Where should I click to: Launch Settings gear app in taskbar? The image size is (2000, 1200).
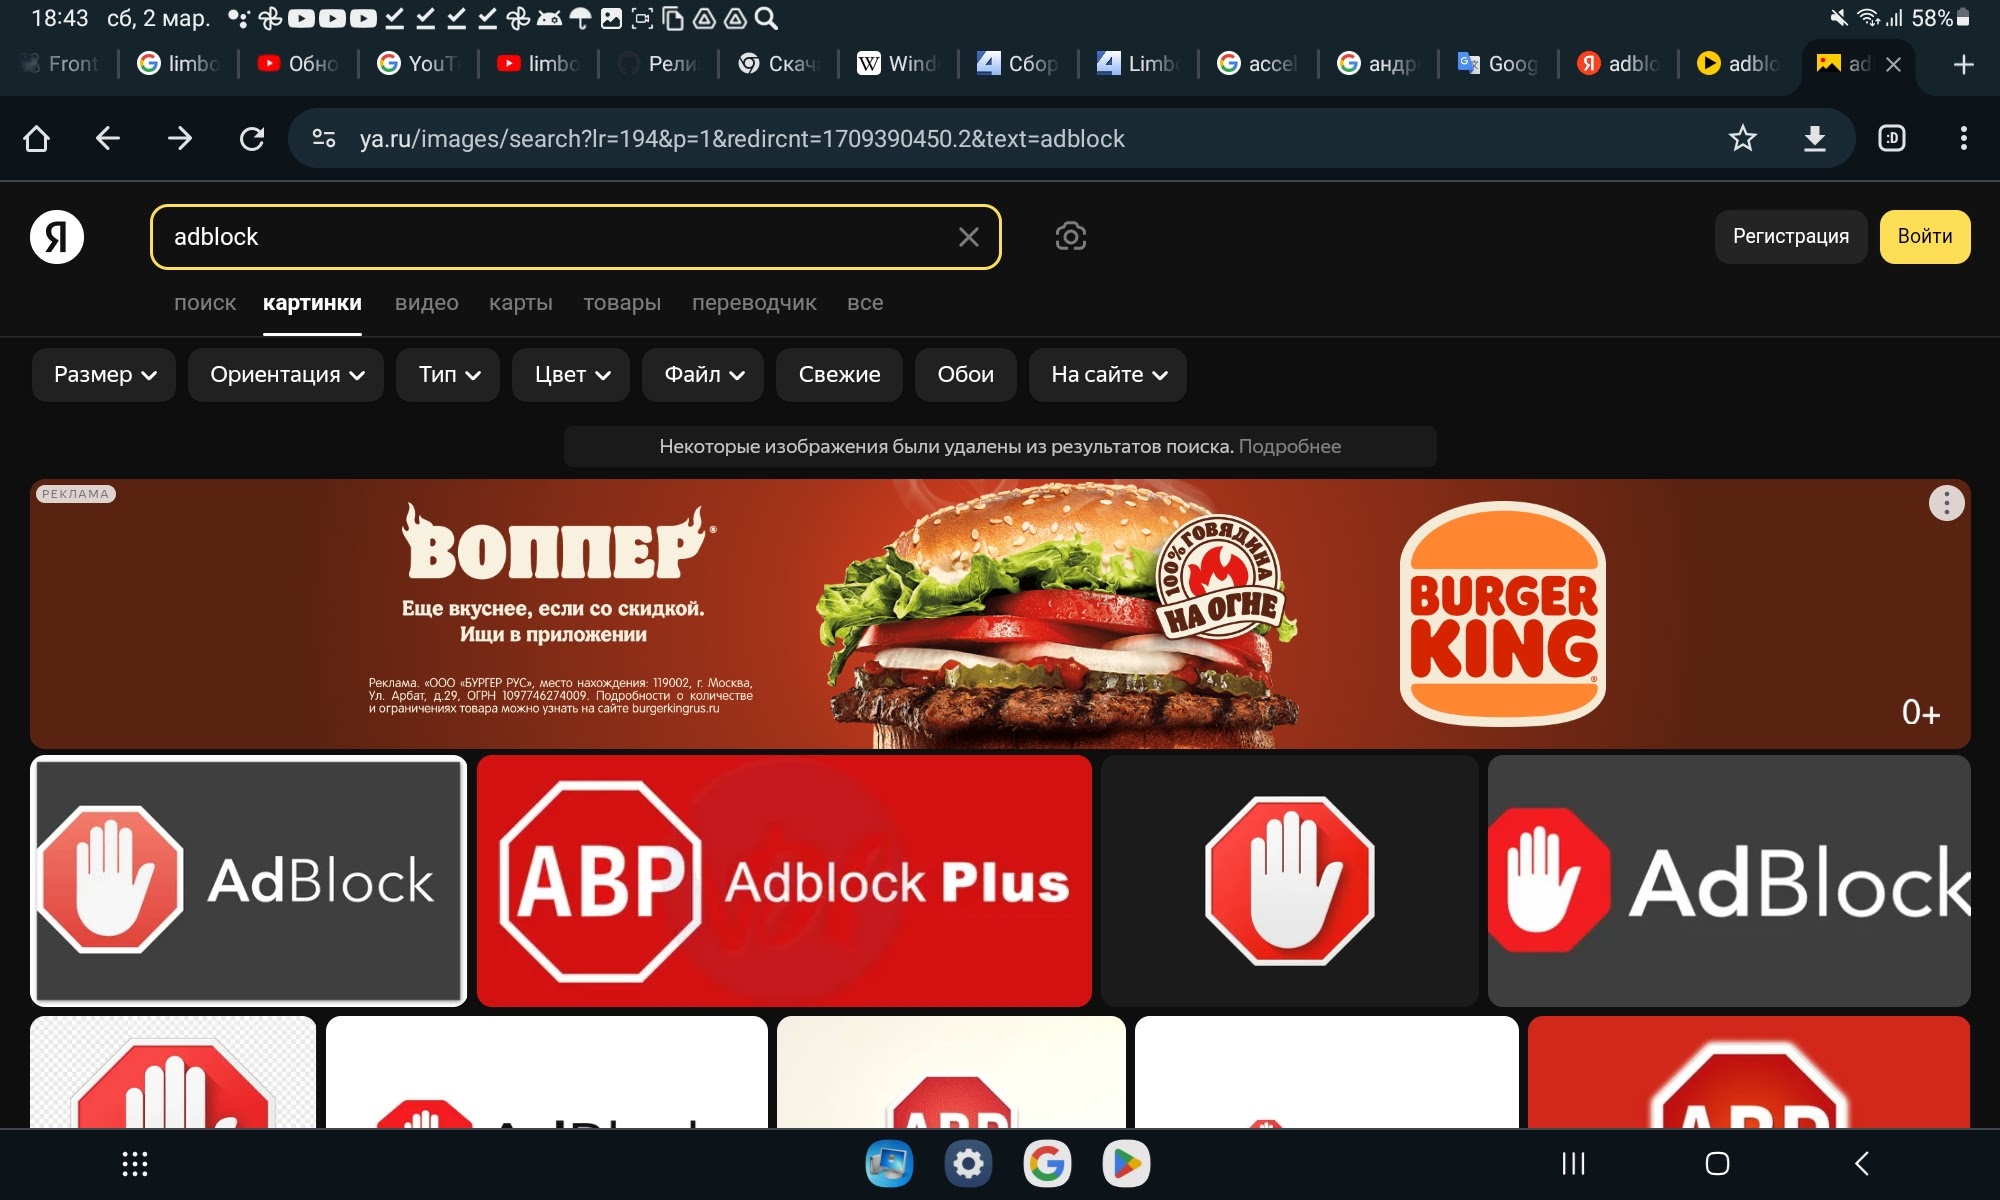968,1164
